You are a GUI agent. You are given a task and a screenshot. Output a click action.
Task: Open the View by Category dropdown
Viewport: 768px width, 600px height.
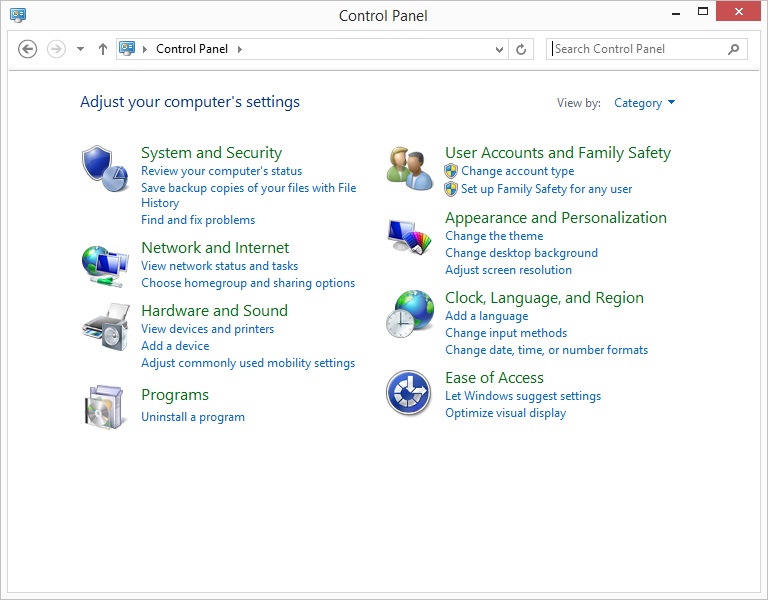tap(645, 103)
